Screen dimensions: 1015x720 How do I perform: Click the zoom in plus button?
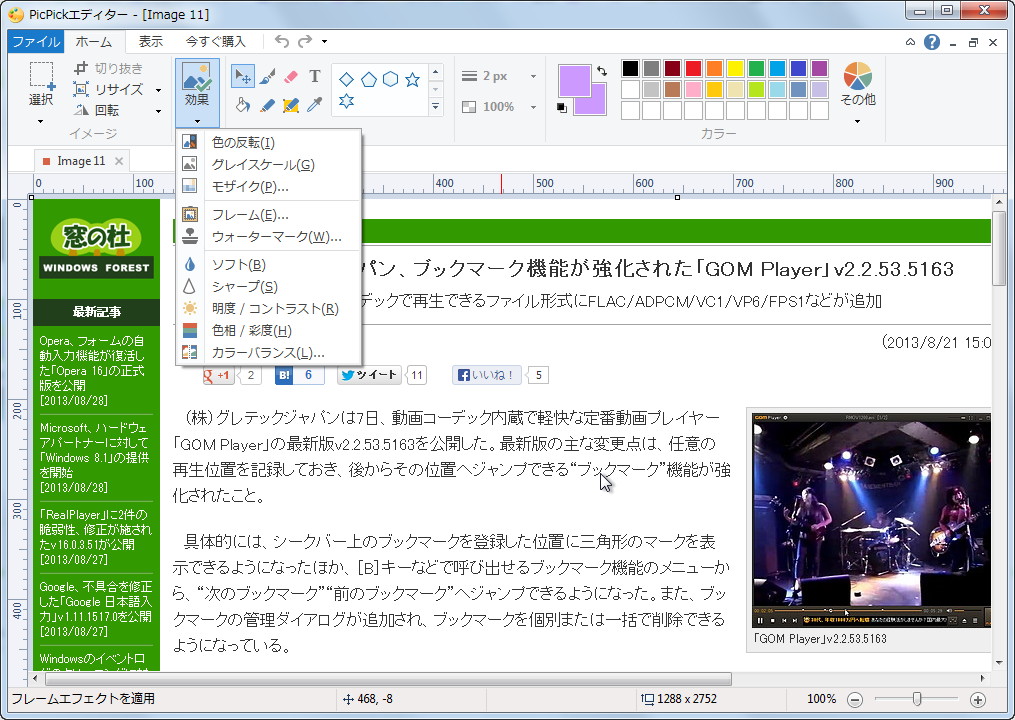click(x=978, y=700)
